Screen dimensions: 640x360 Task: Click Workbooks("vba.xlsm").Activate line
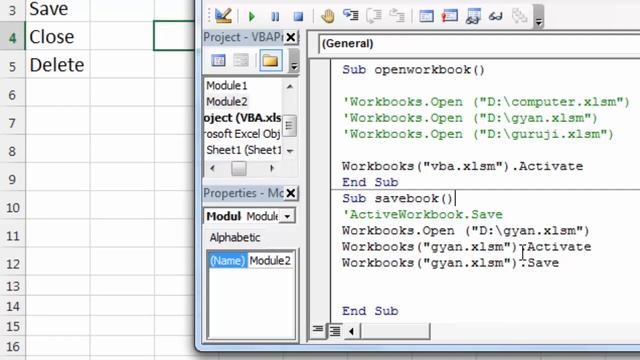[x=462, y=167]
